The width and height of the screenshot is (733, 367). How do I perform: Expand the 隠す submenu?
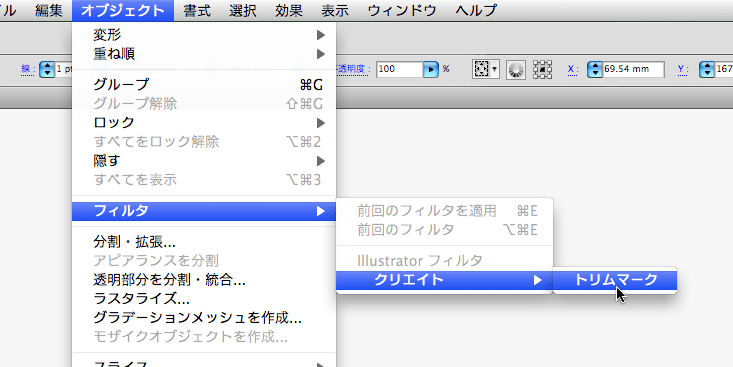204,161
